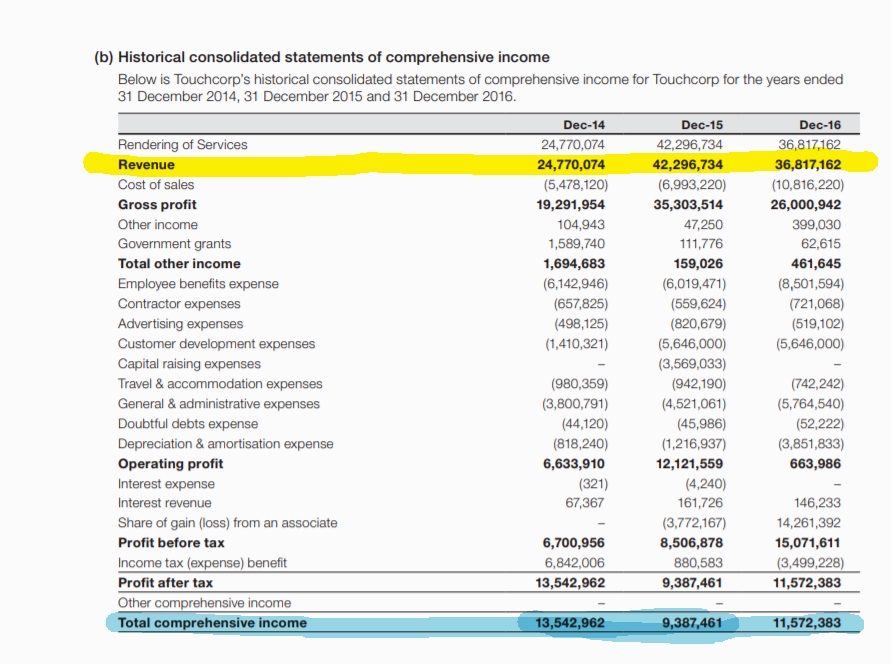Viewport: 891px width, 664px height.
Task: Click the 'Total other income' row label
Action: point(179,264)
